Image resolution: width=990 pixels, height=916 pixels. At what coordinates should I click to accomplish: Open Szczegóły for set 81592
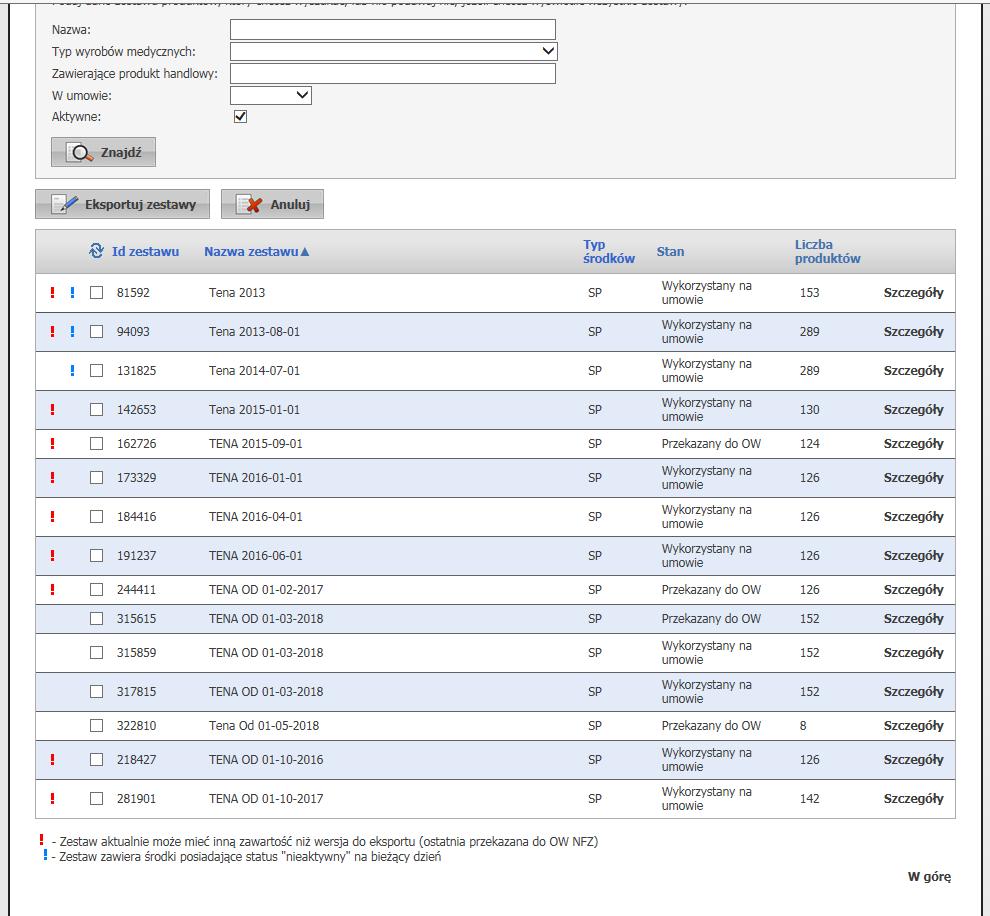click(913, 293)
